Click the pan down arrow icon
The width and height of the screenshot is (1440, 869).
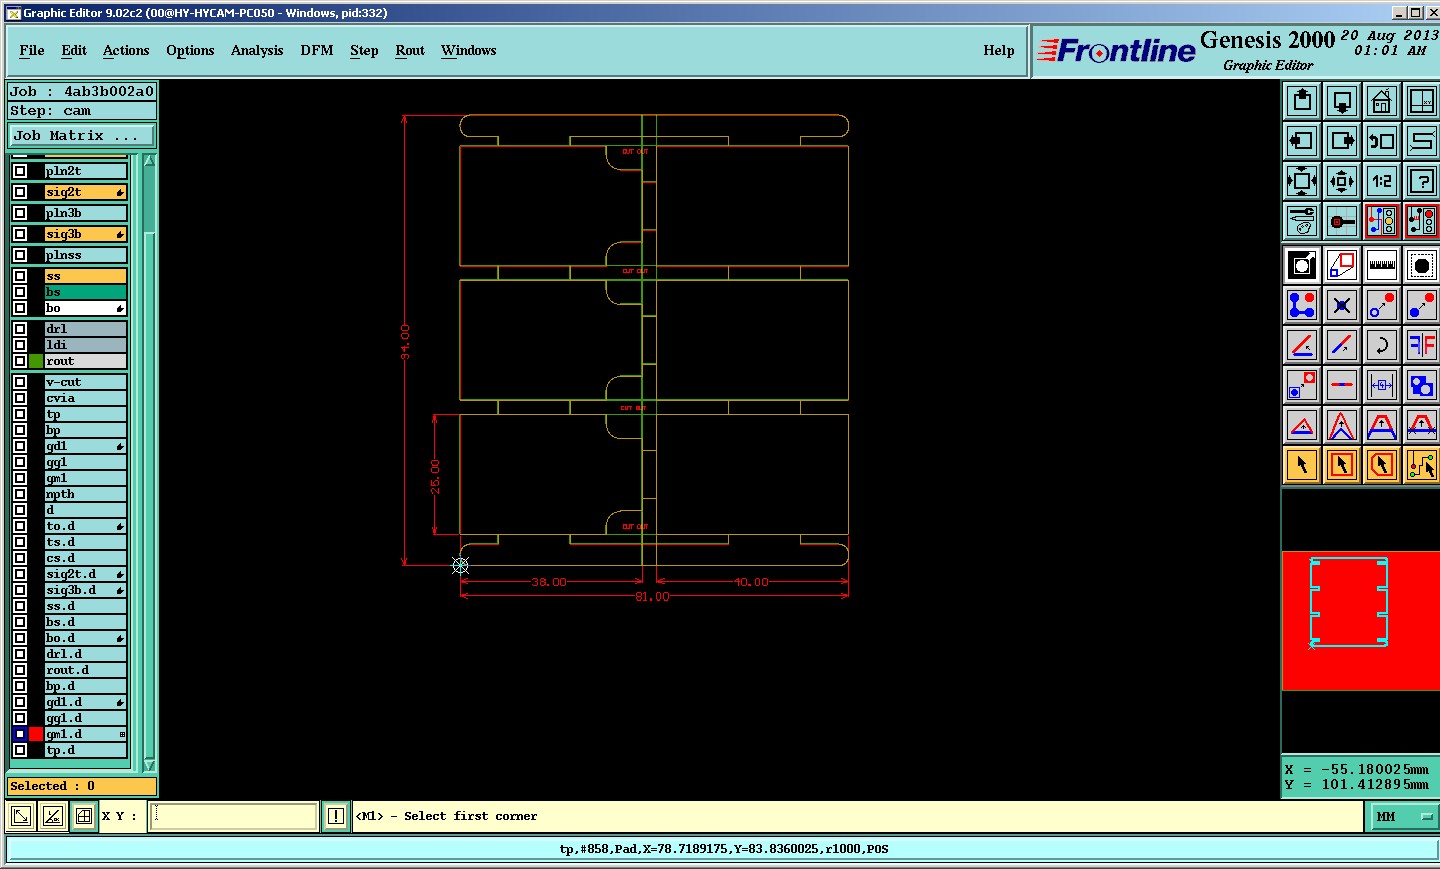[1342, 101]
